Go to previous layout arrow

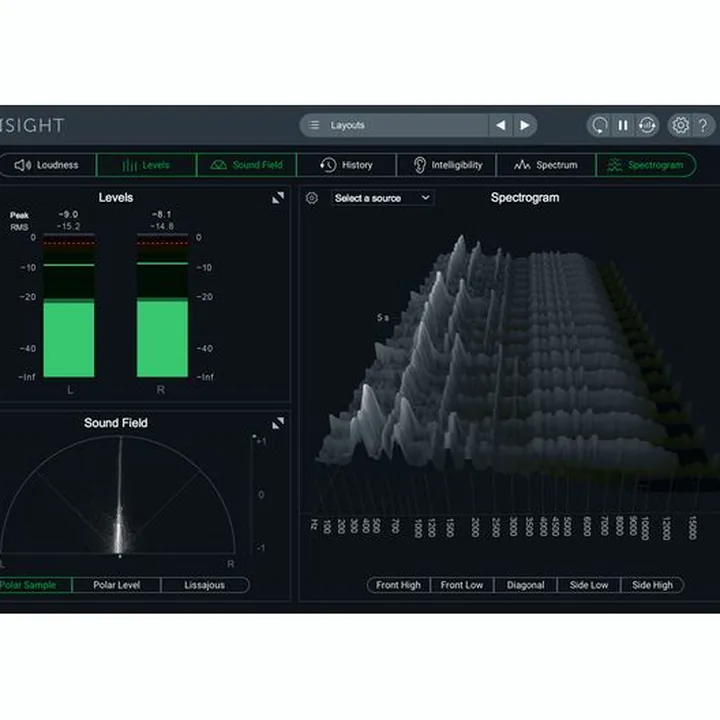tap(501, 125)
